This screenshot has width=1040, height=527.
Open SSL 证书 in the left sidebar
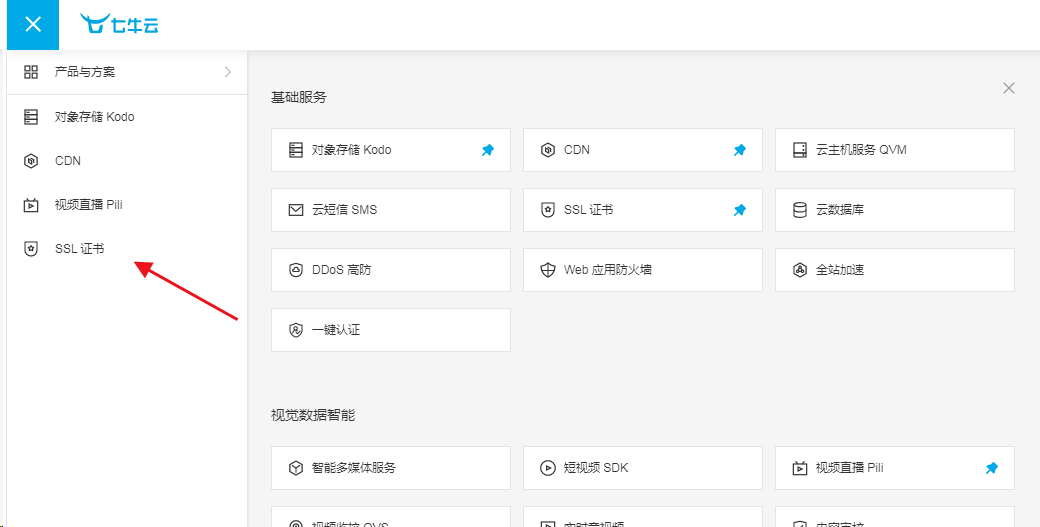(x=127, y=249)
